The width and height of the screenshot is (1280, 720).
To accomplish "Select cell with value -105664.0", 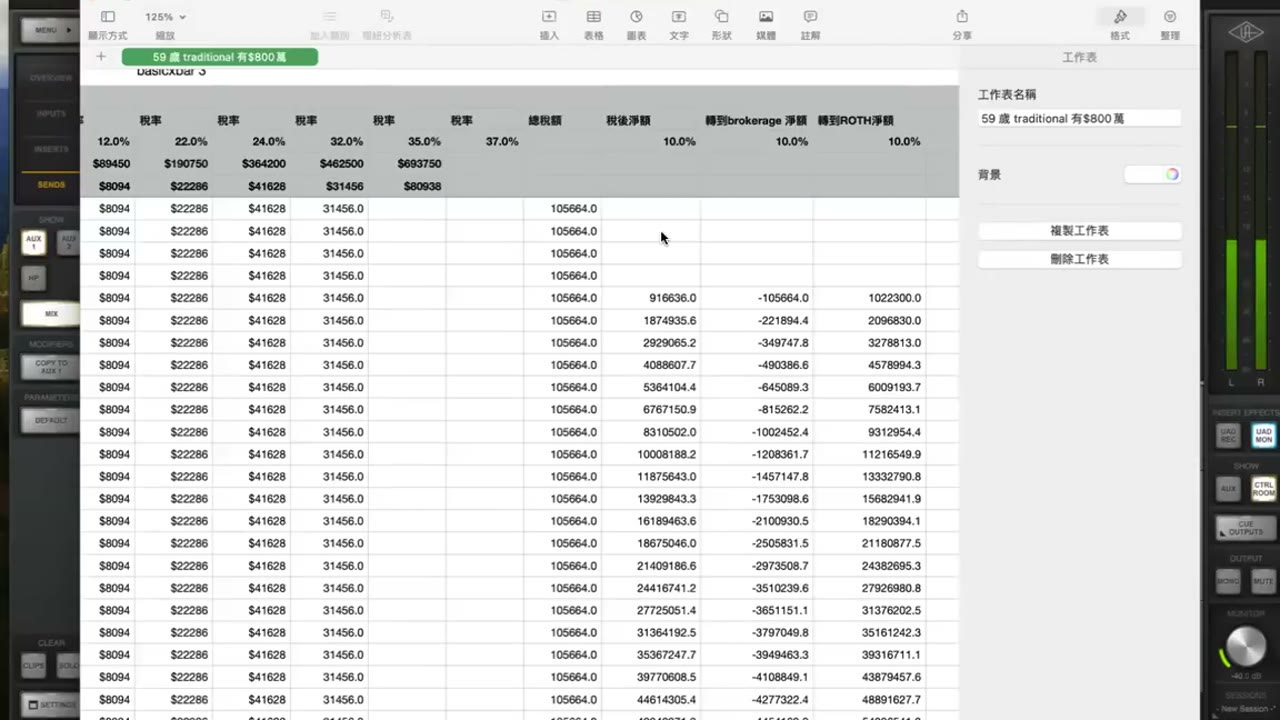I will [757, 298].
